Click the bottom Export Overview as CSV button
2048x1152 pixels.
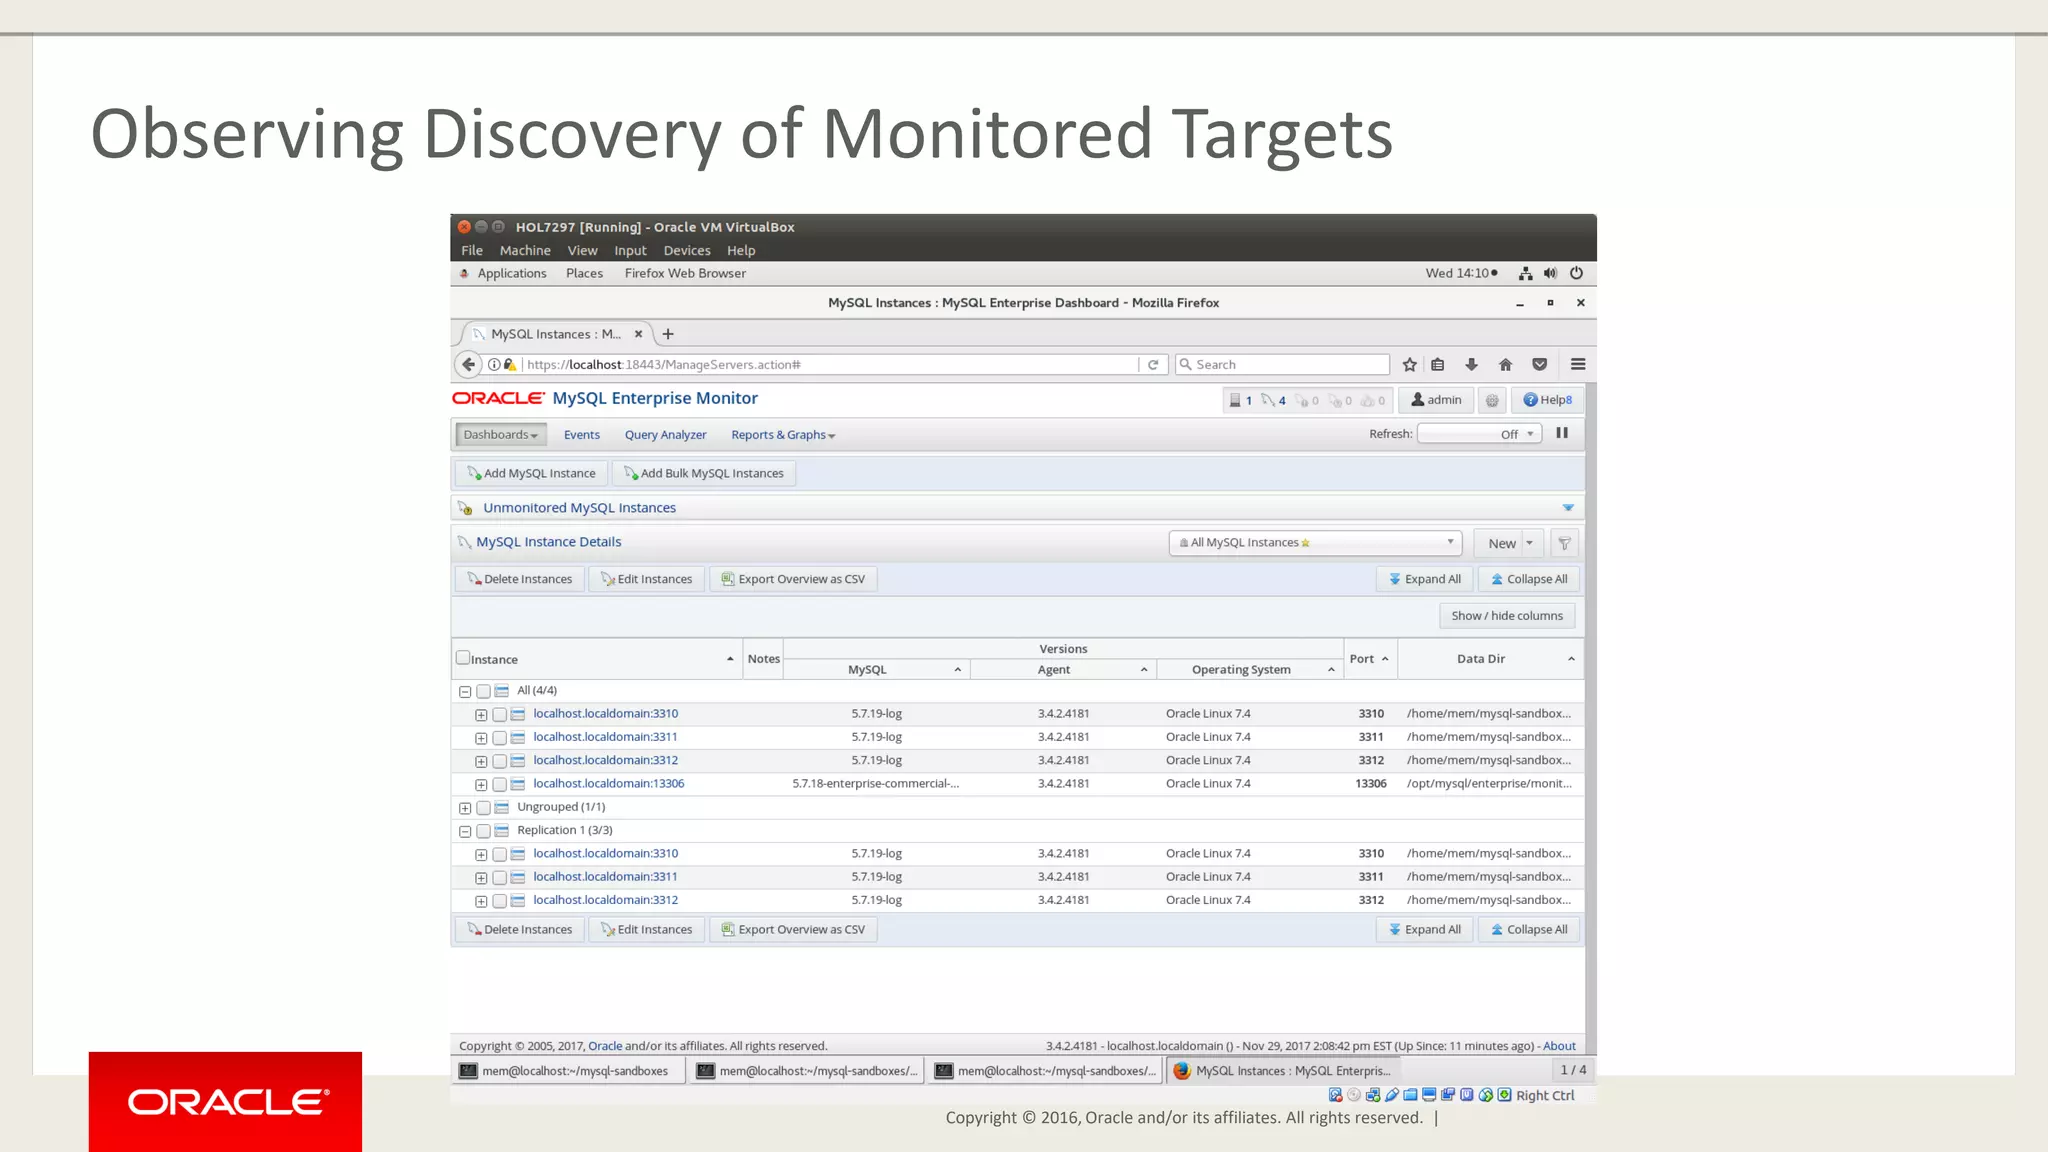point(794,930)
